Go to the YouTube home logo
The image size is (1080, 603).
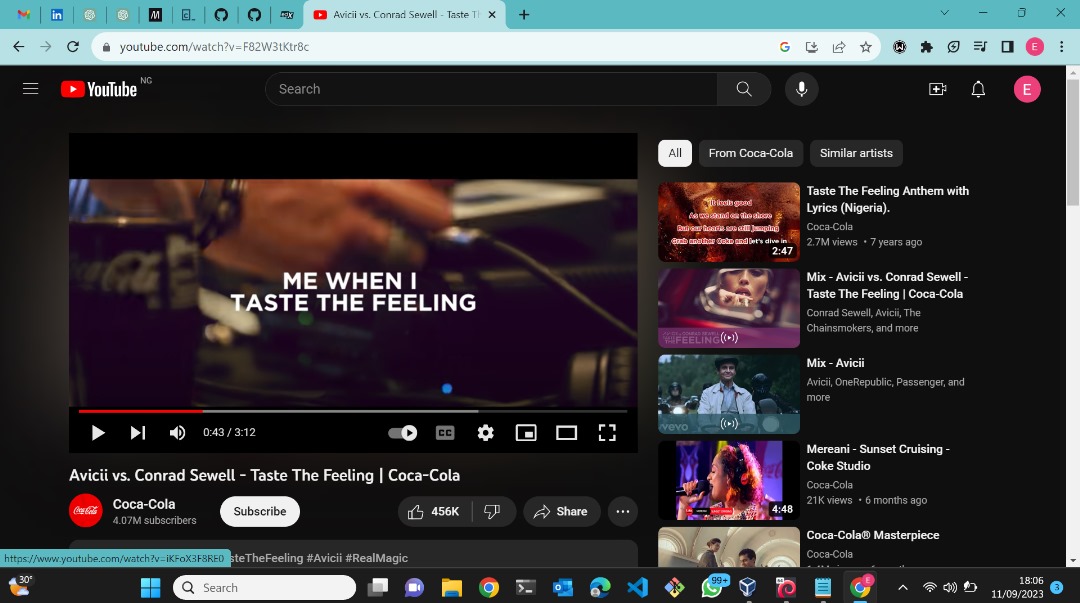[x=98, y=89]
